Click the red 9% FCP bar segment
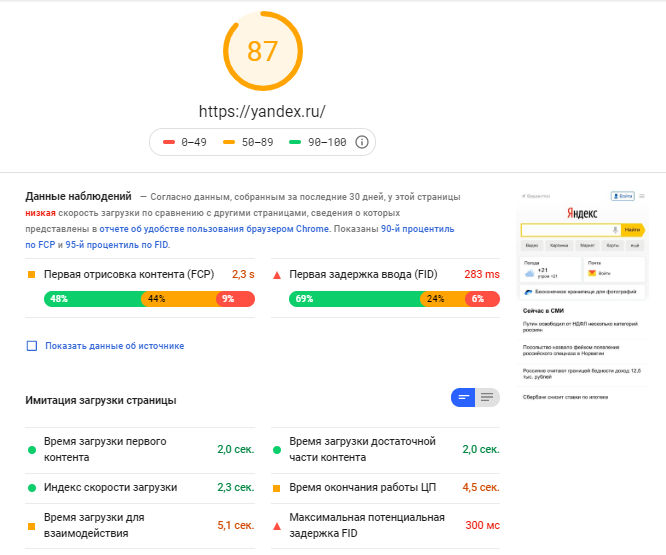666x555 pixels. pos(236,299)
